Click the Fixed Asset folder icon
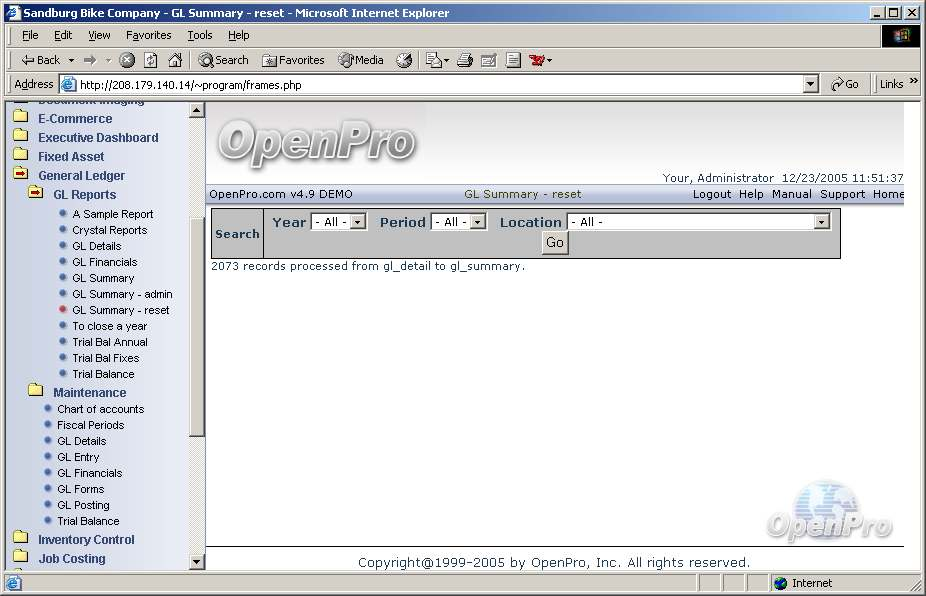Screen dimensions: 926x596 click(20, 156)
